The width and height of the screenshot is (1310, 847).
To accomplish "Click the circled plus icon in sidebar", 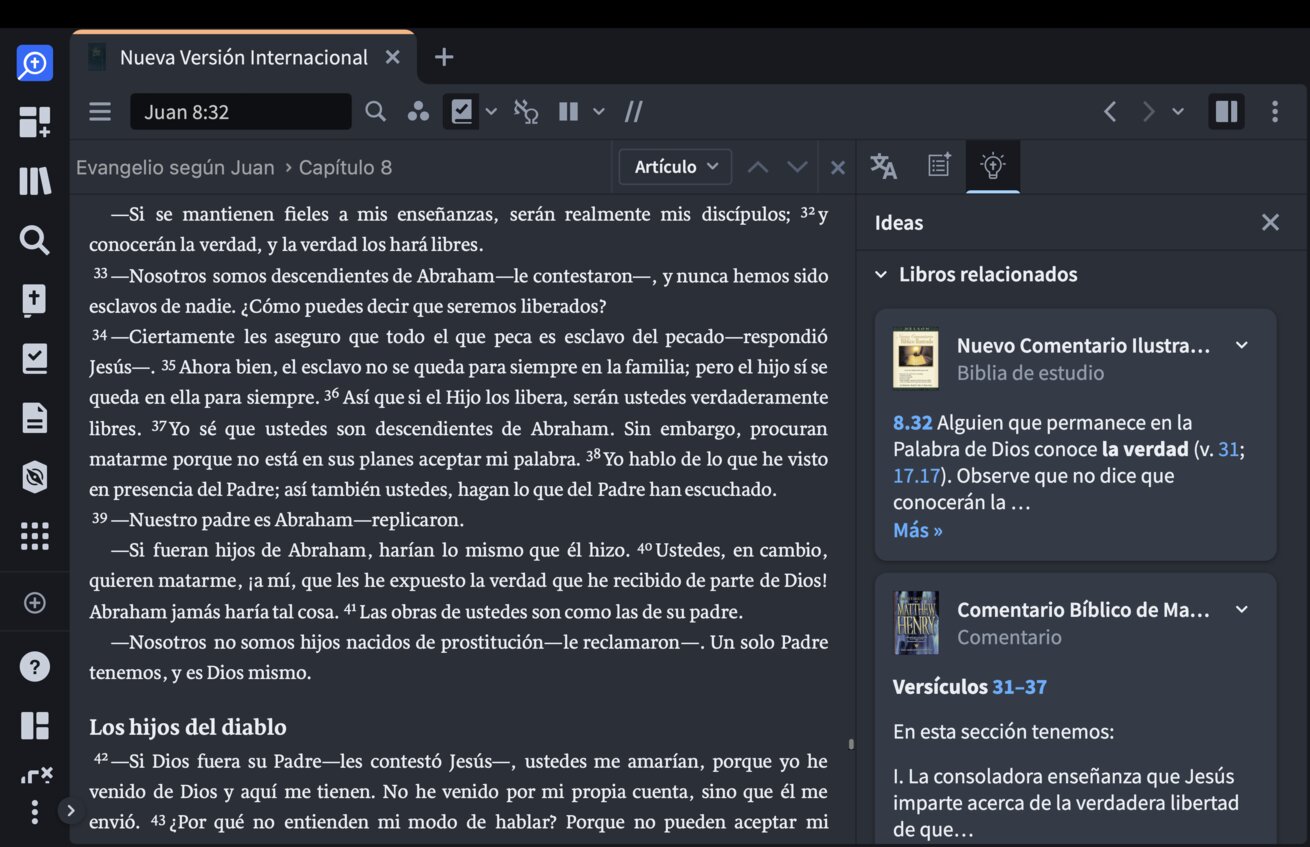I will [x=34, y=603].
